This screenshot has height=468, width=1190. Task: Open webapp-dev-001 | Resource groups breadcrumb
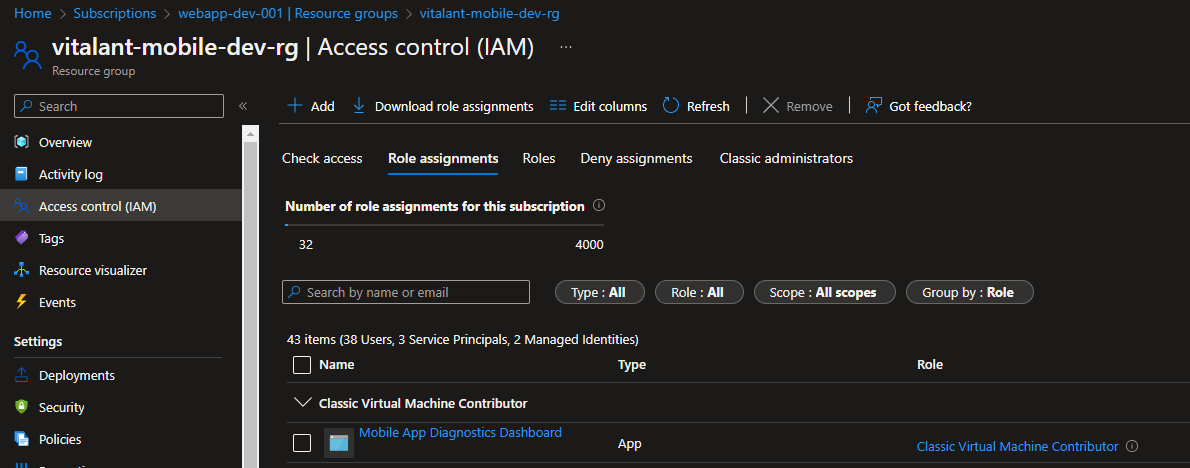(288, 13)
